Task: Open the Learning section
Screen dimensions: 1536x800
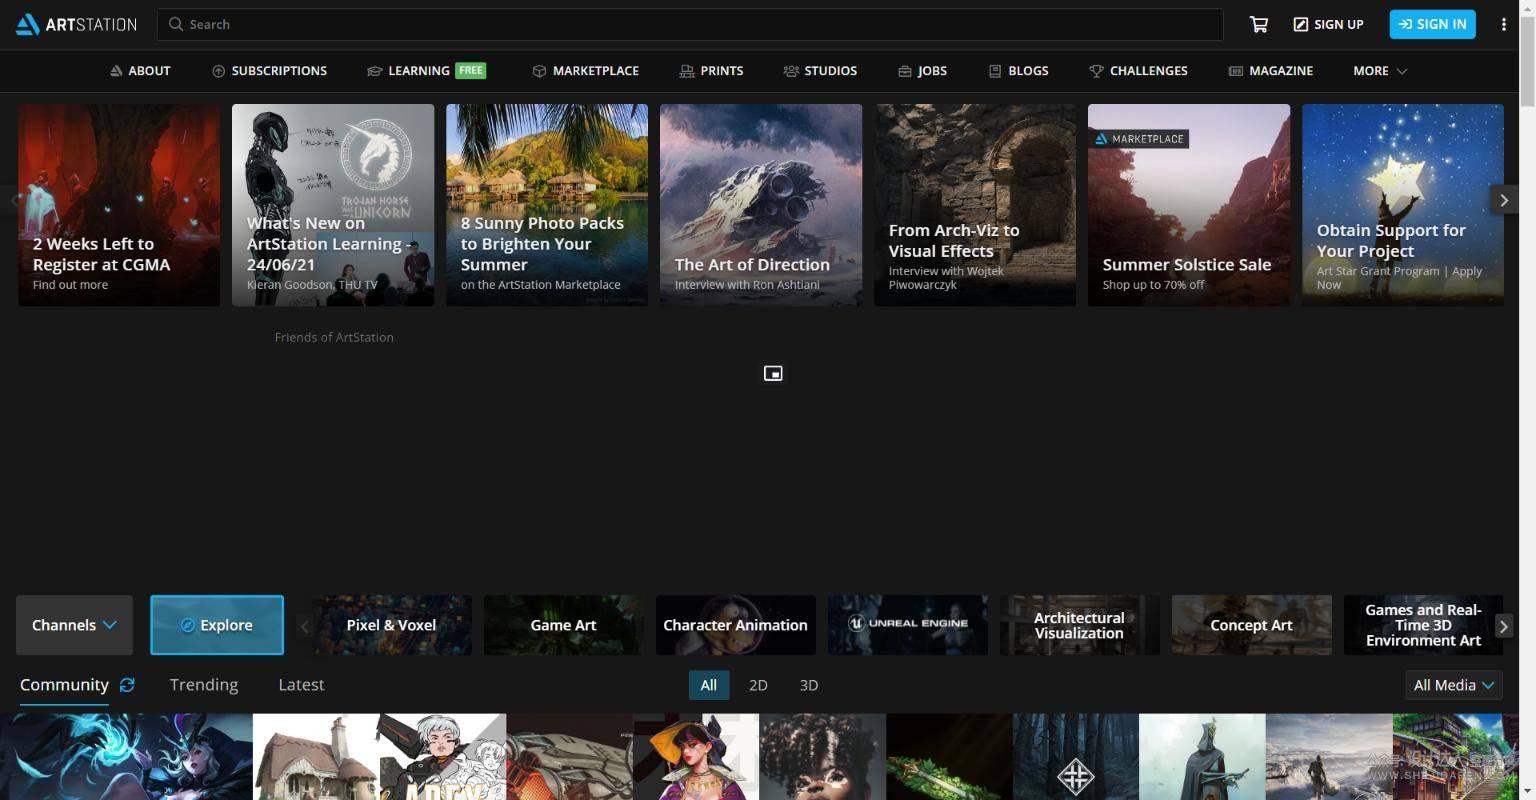Action: pyautogui.click(x=426, y=71)
